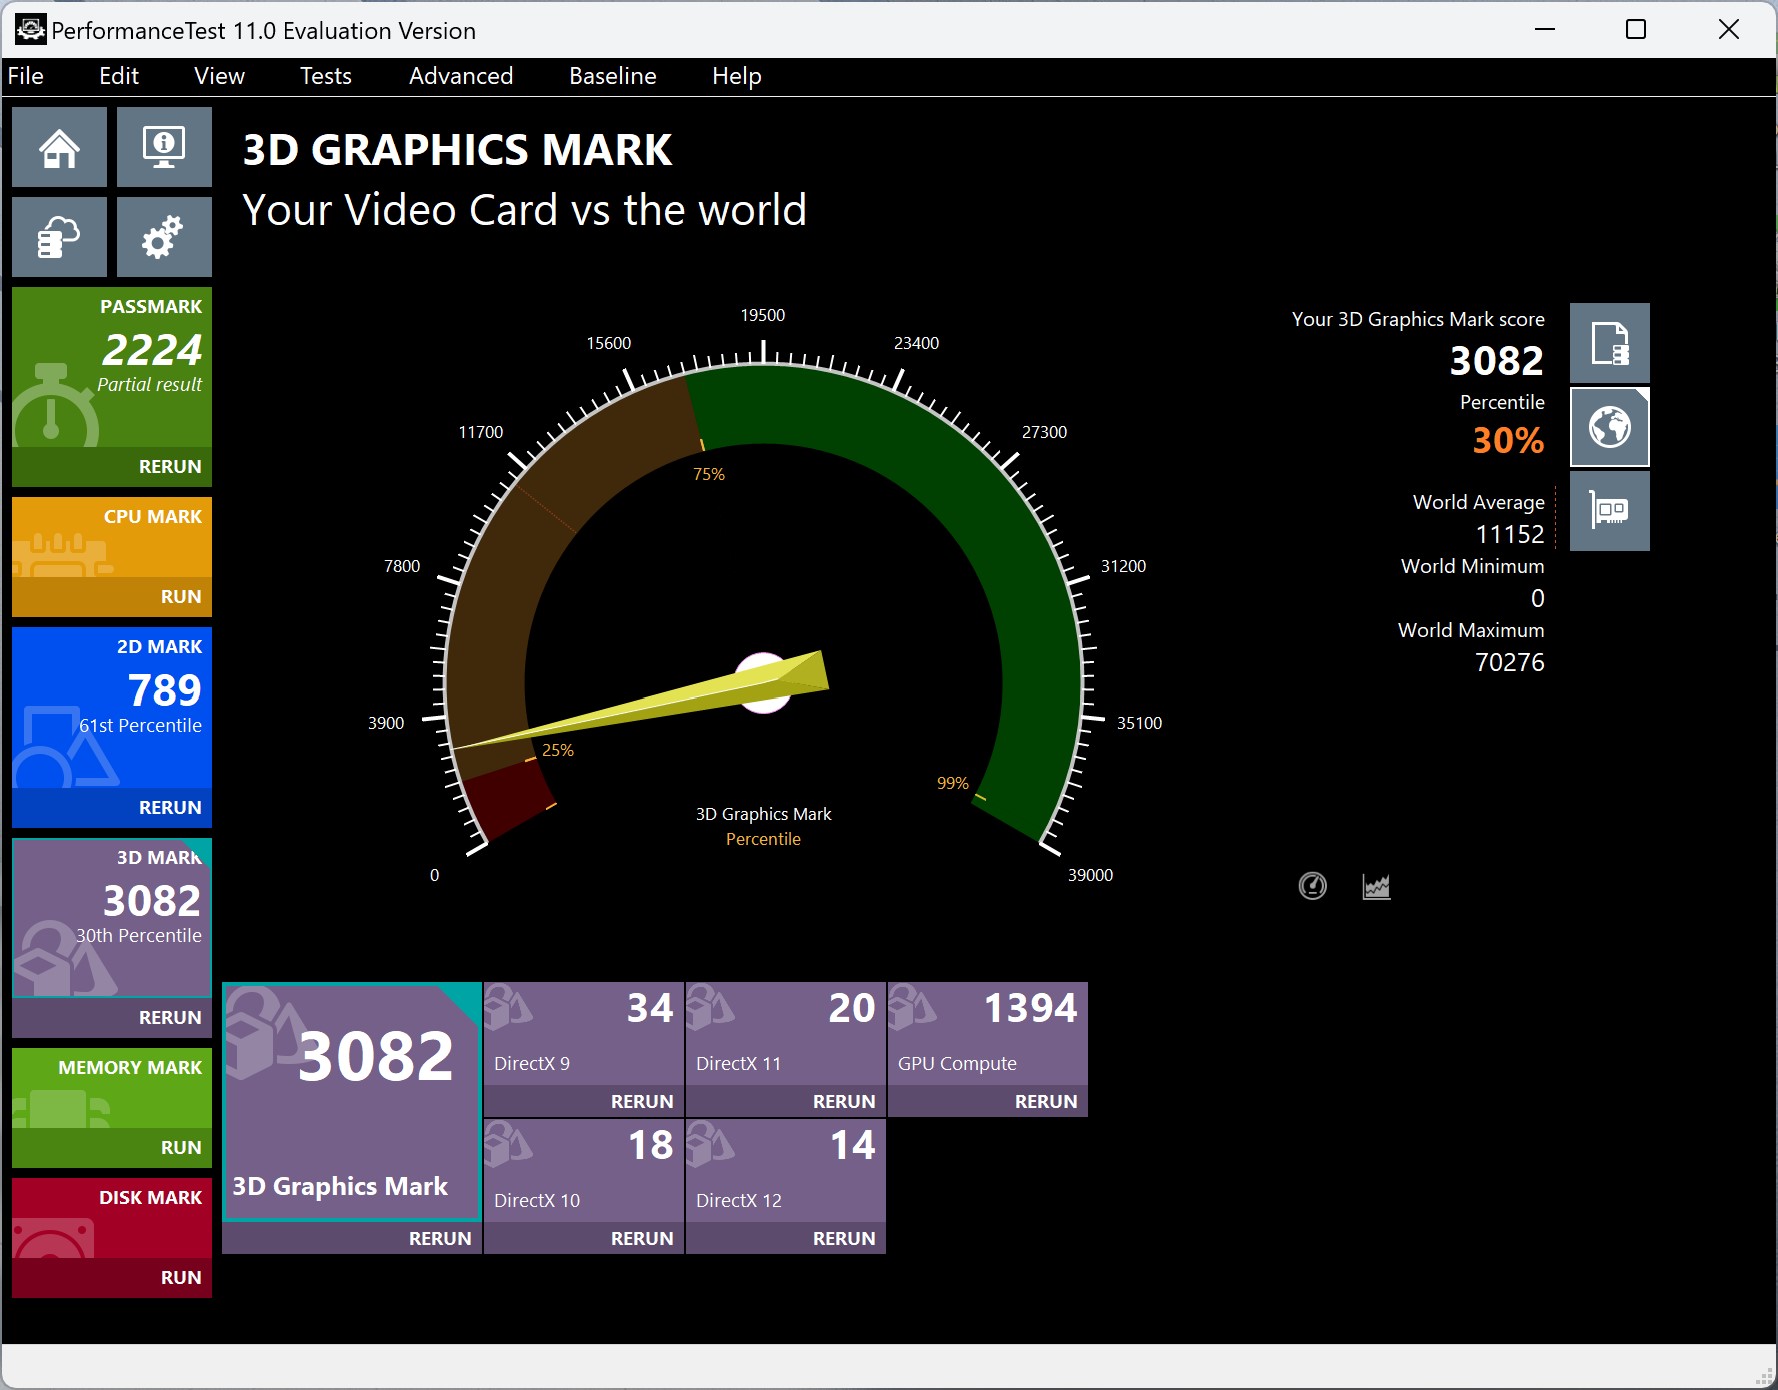
Task: Click the CPU chip icon in CPU Mark tile
Action: pyautogui.click(x=62, y=556)
